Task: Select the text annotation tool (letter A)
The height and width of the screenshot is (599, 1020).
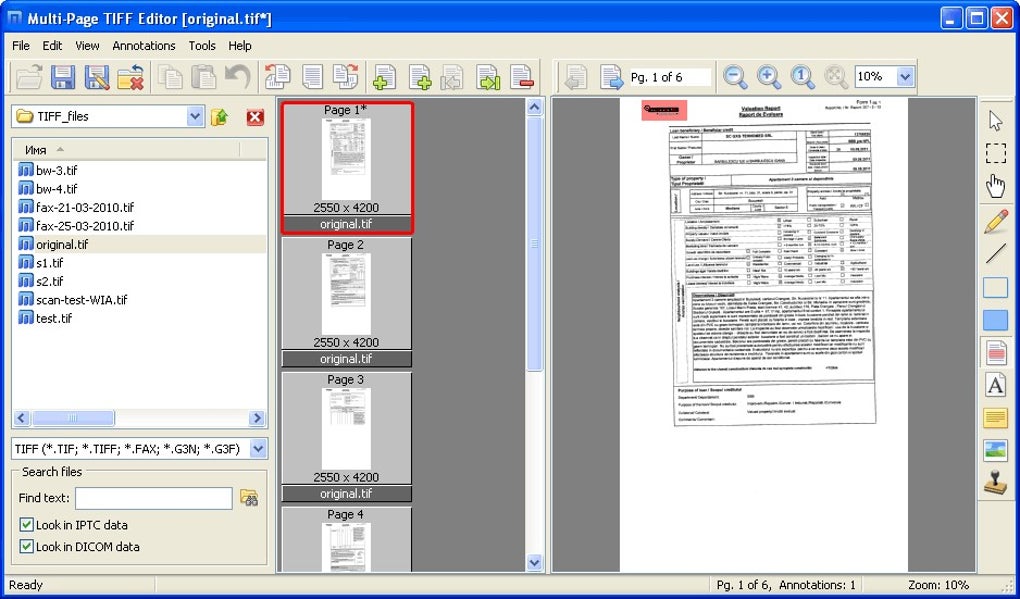Action: click(995, 385)
